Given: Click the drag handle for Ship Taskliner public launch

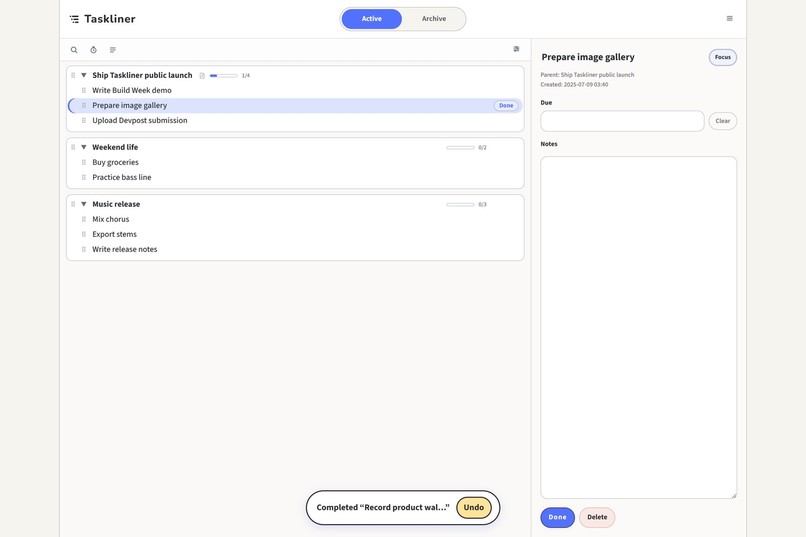Looking at the screenshot, I should click(73, 75).
